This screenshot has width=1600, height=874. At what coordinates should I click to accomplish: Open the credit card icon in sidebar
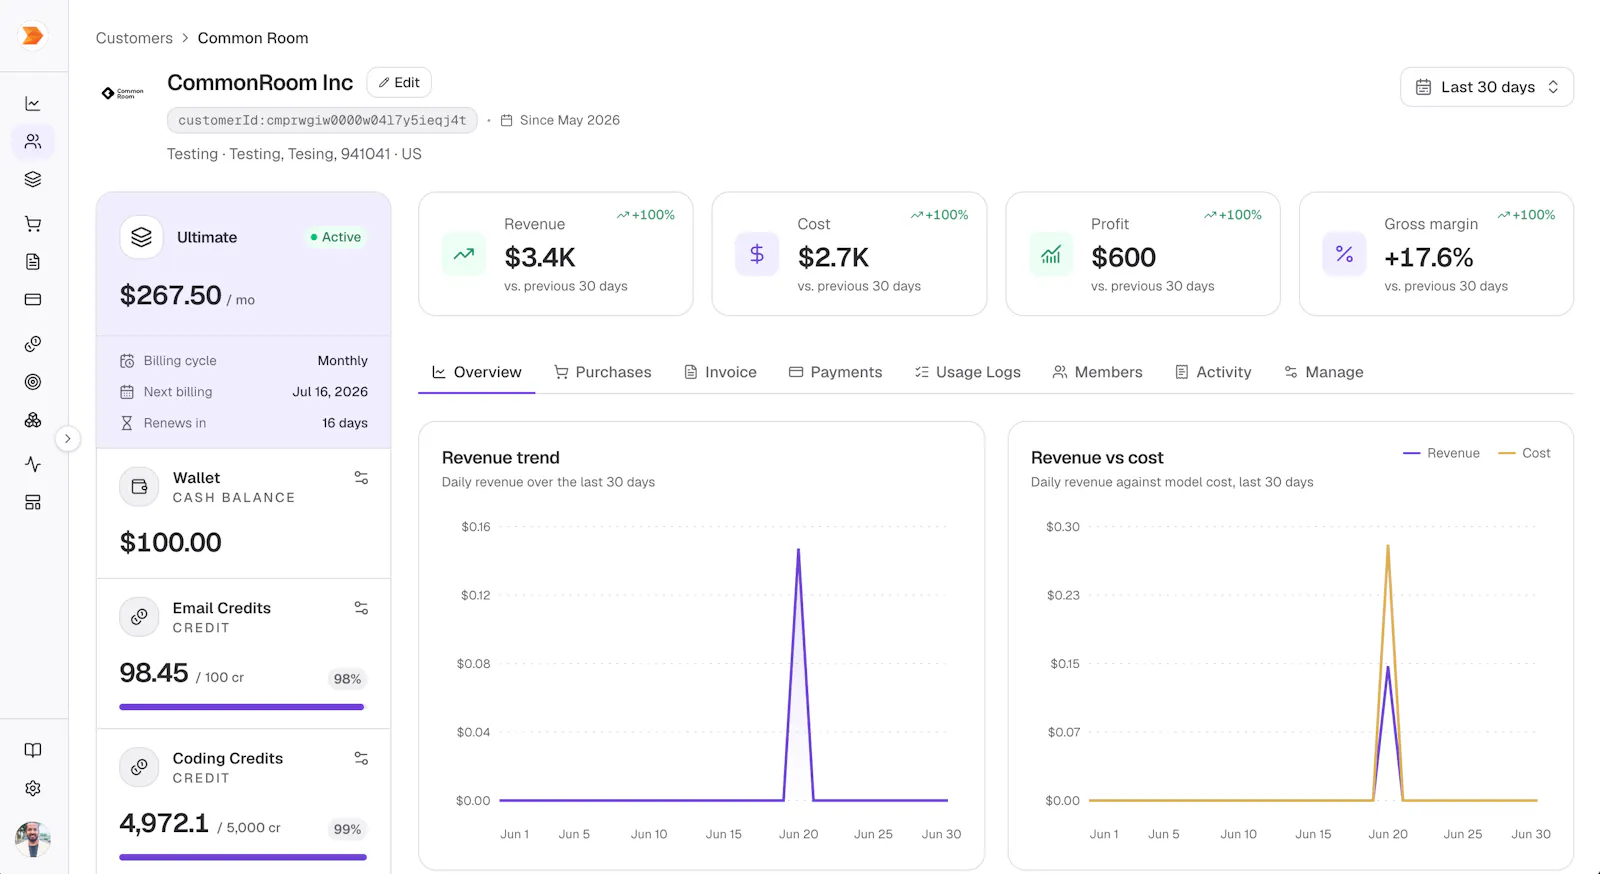[x=33, y=299]
